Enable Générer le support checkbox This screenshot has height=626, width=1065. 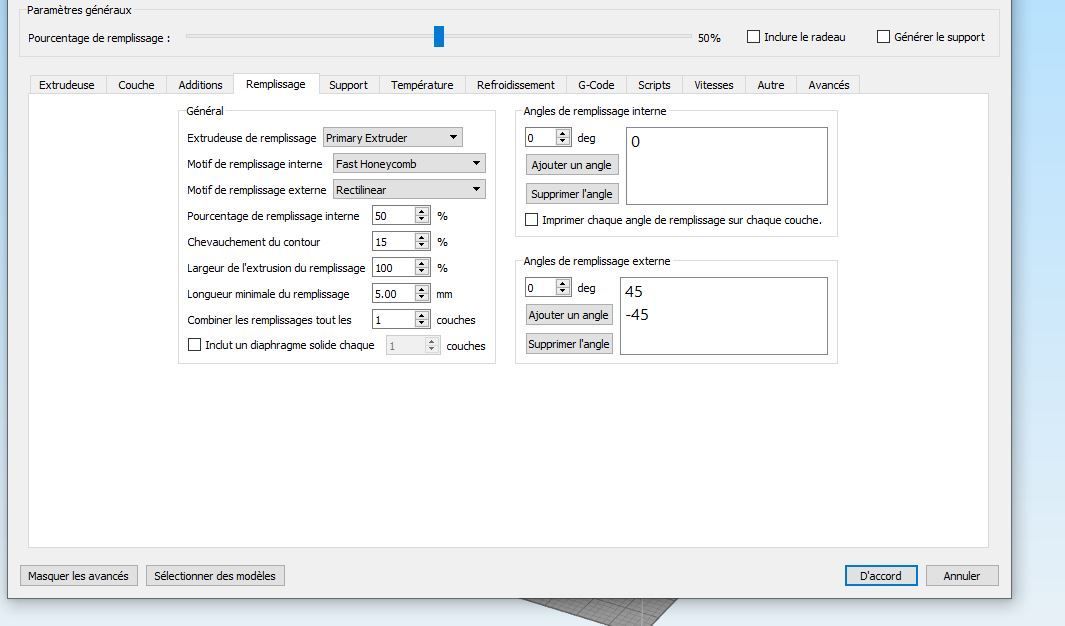point(883,37)
